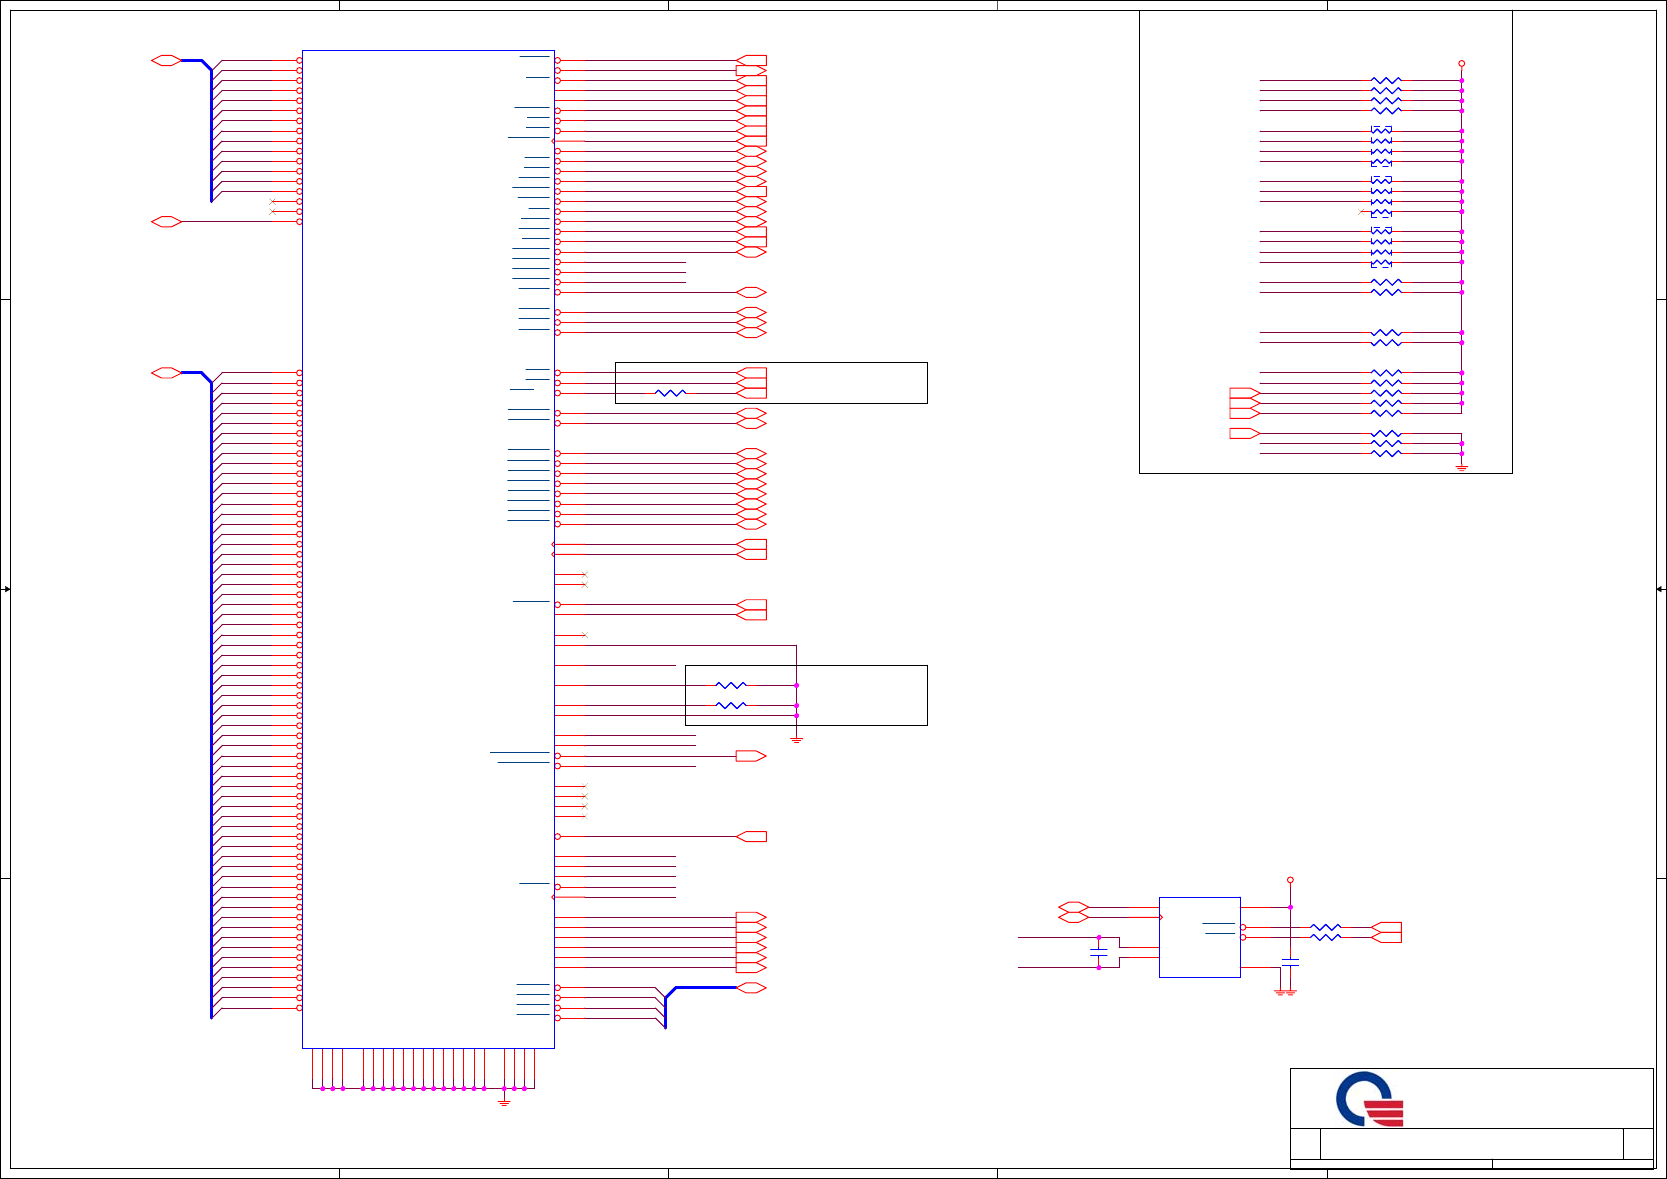
Task: Select the resistor inside the upper boxed note
Action: [670, 393]
